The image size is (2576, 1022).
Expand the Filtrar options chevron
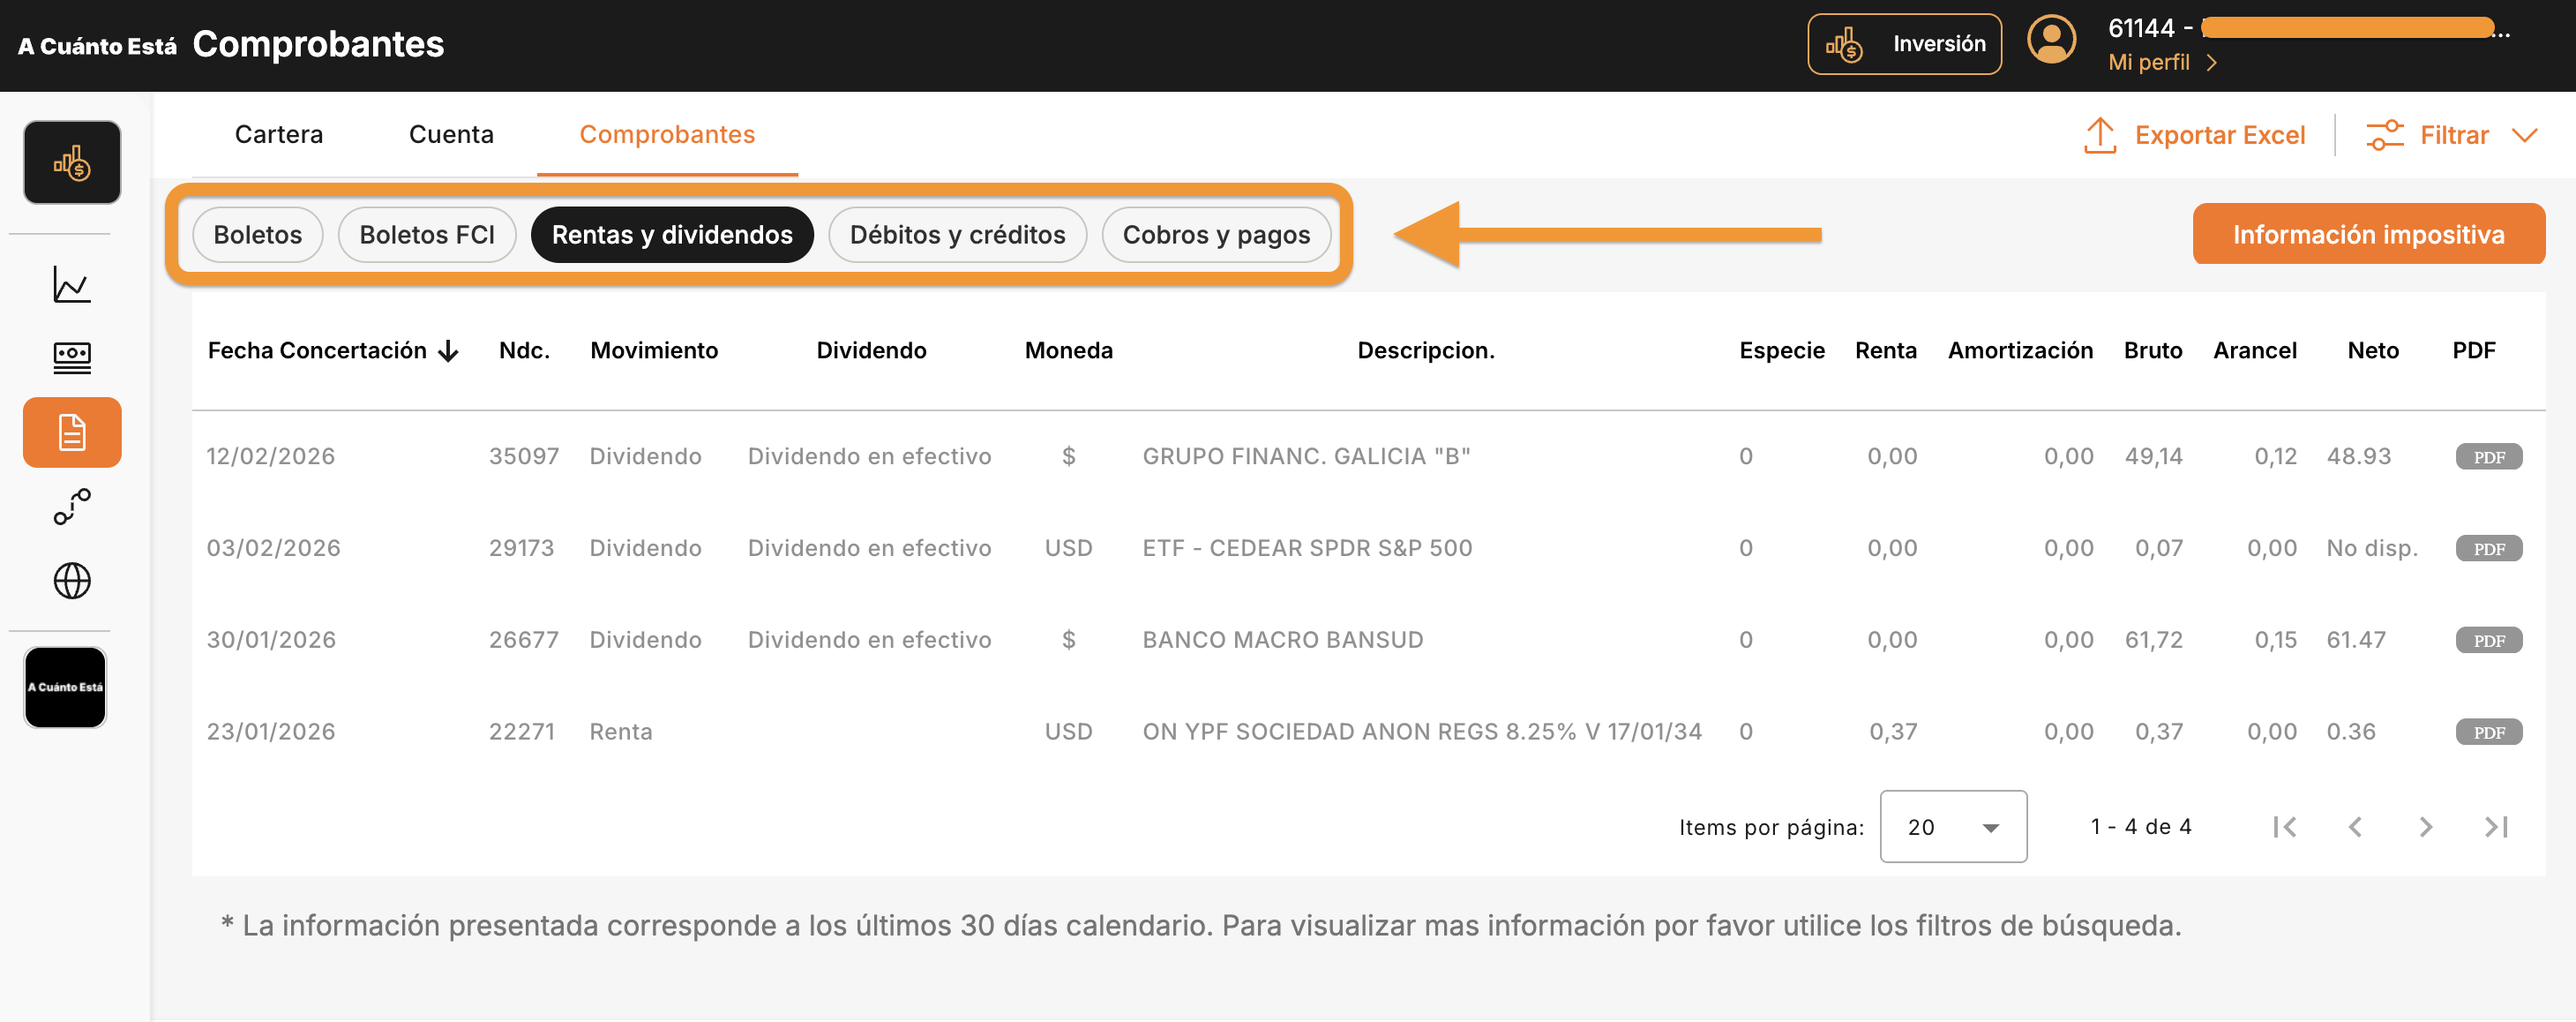2525,135
